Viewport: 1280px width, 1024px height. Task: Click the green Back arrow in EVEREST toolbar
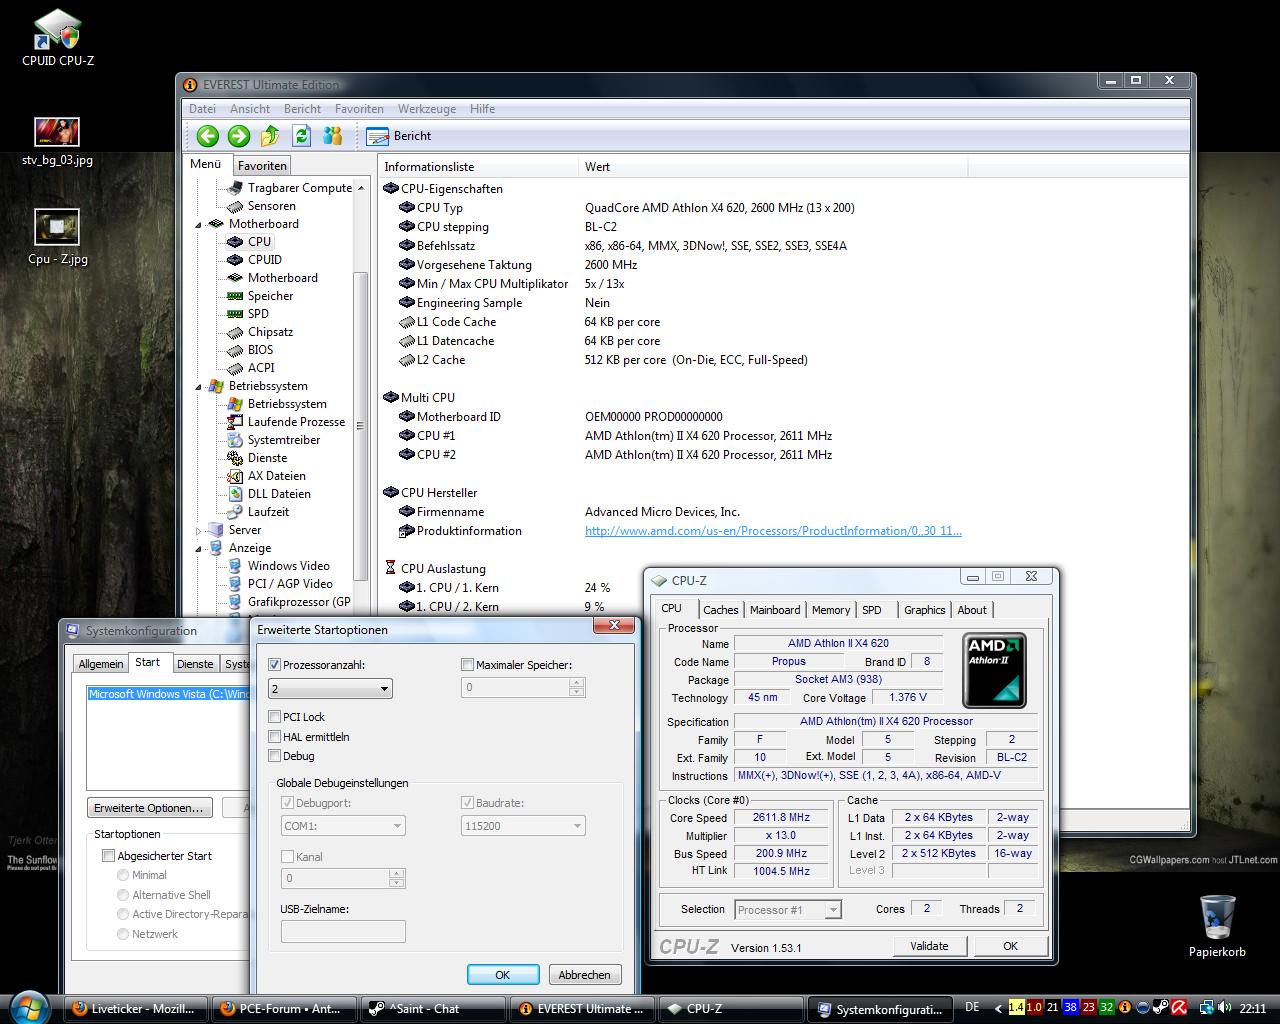pos(207,136)
